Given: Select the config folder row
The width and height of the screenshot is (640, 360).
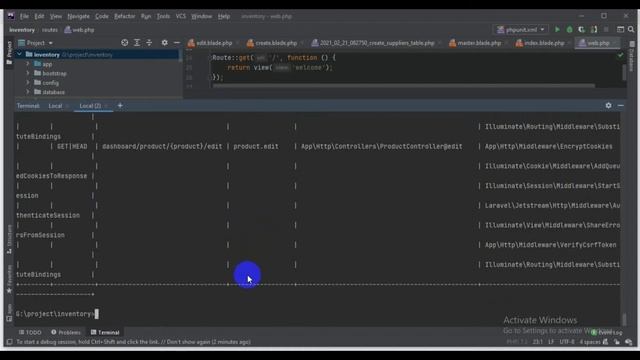Looking at the screenshot, I should pyautogui.click(x=97, y=83).
